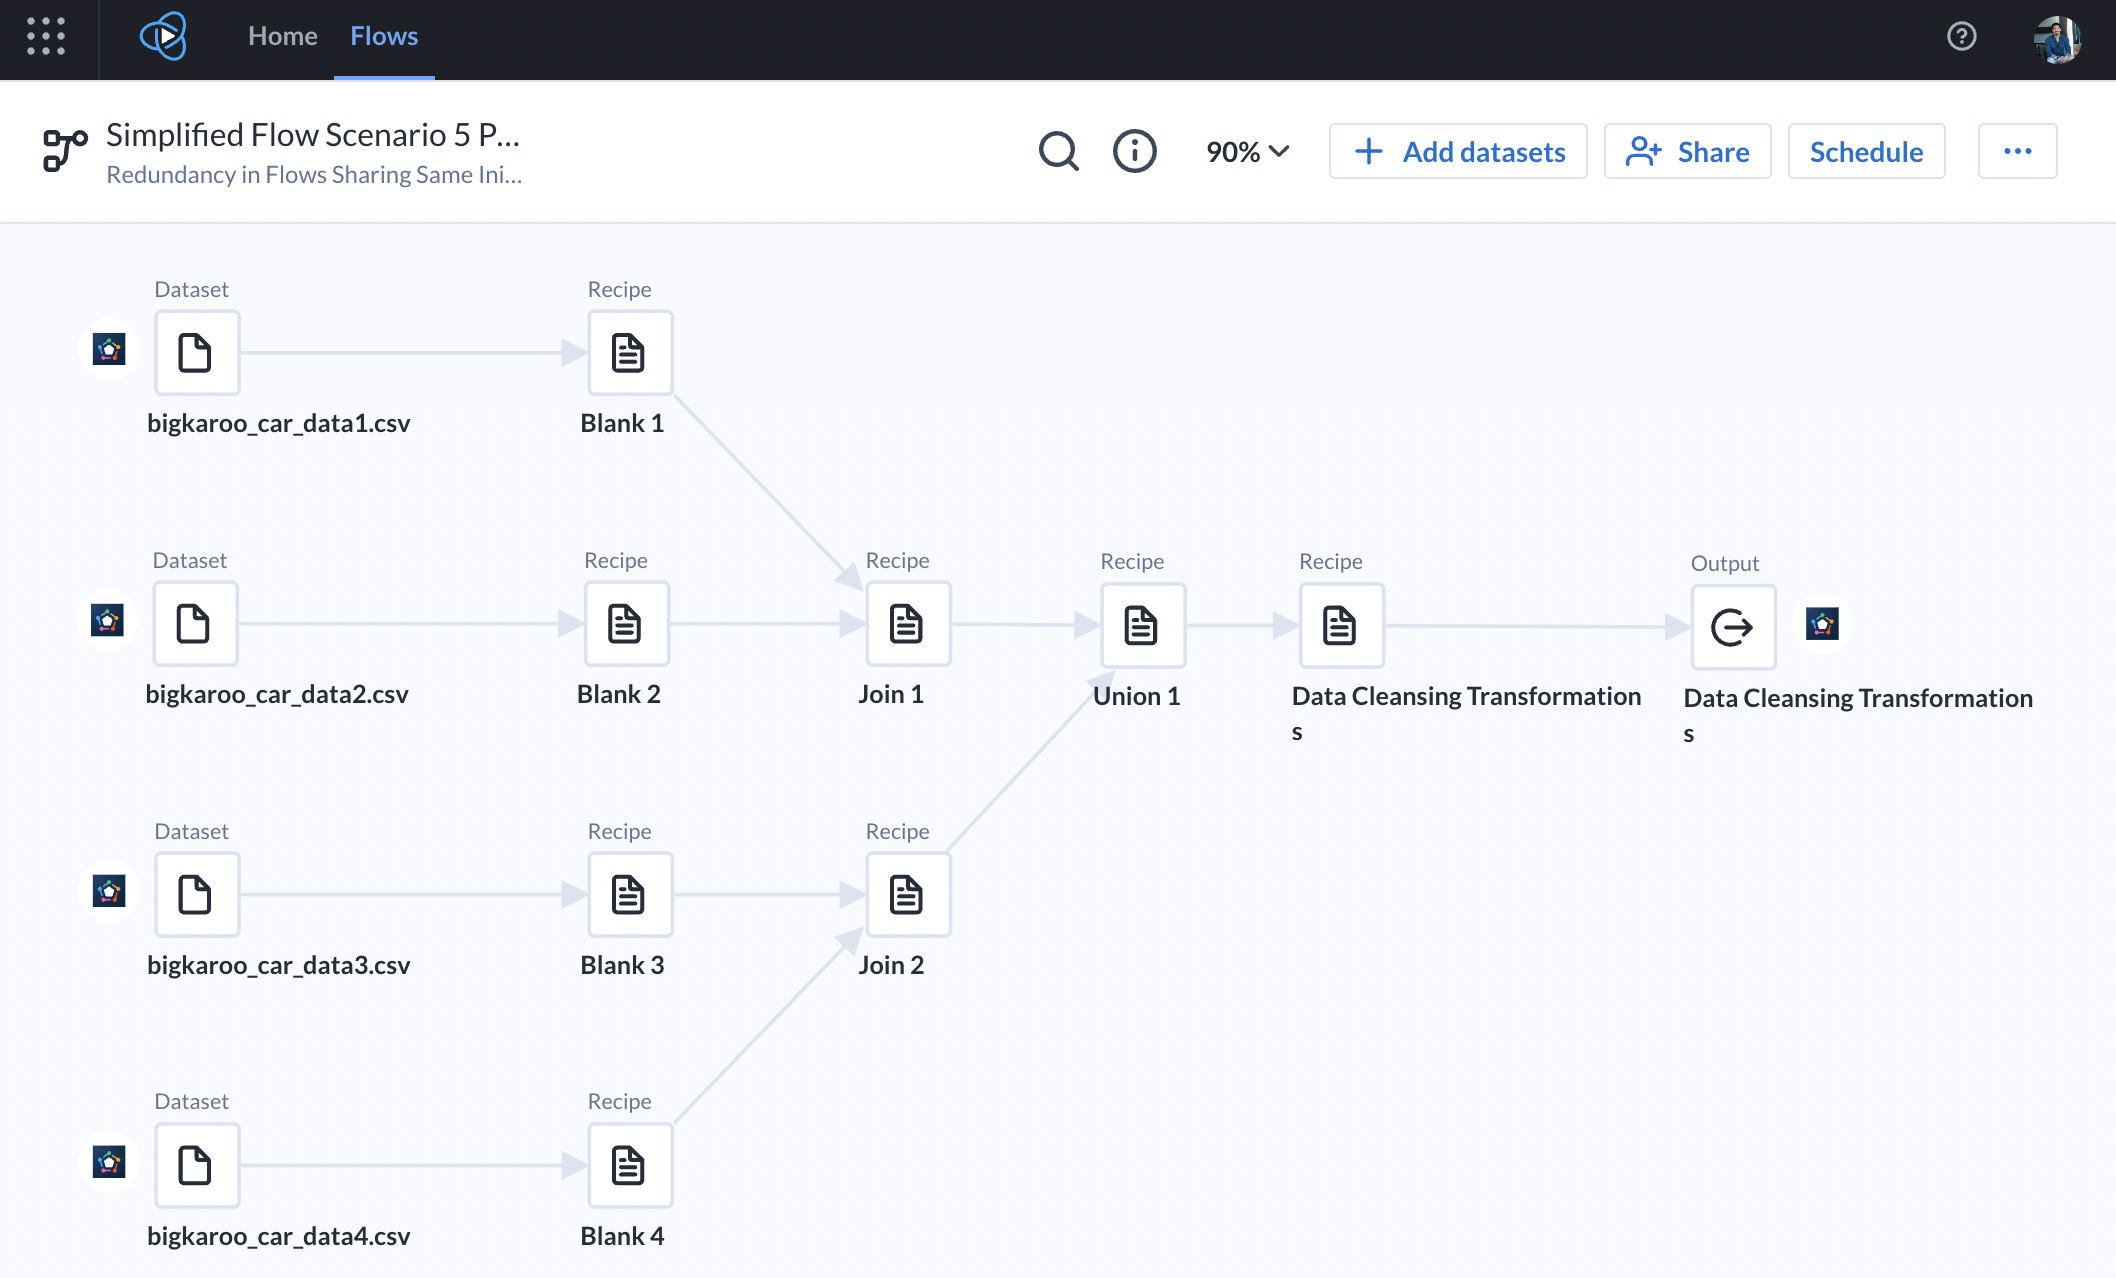Image resolution: width=2116 pixels, height=1278 pixels.
Task: Switch to the Home tab
Action: tap(282, 36)
